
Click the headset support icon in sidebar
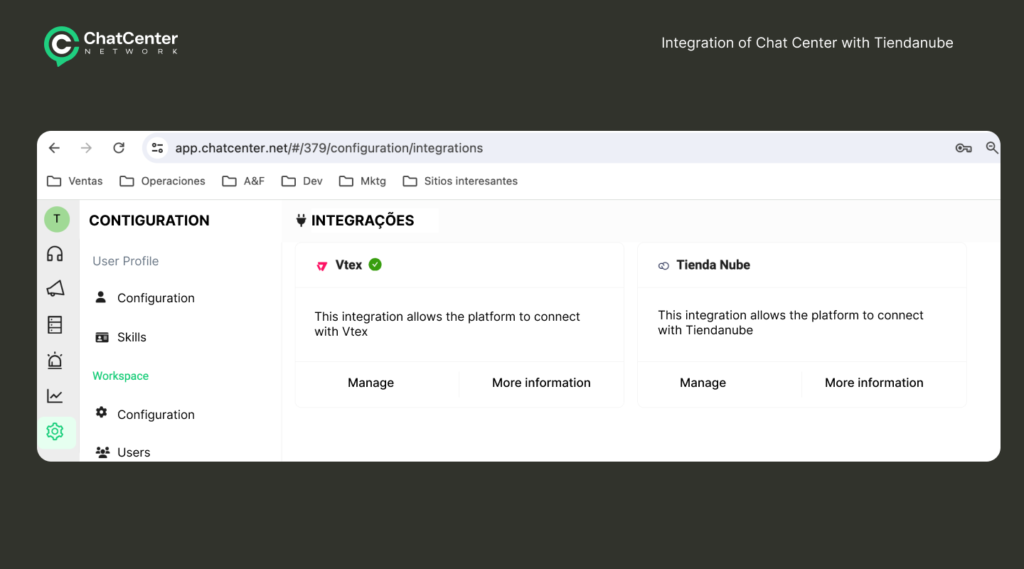click(x=55, y=254)
